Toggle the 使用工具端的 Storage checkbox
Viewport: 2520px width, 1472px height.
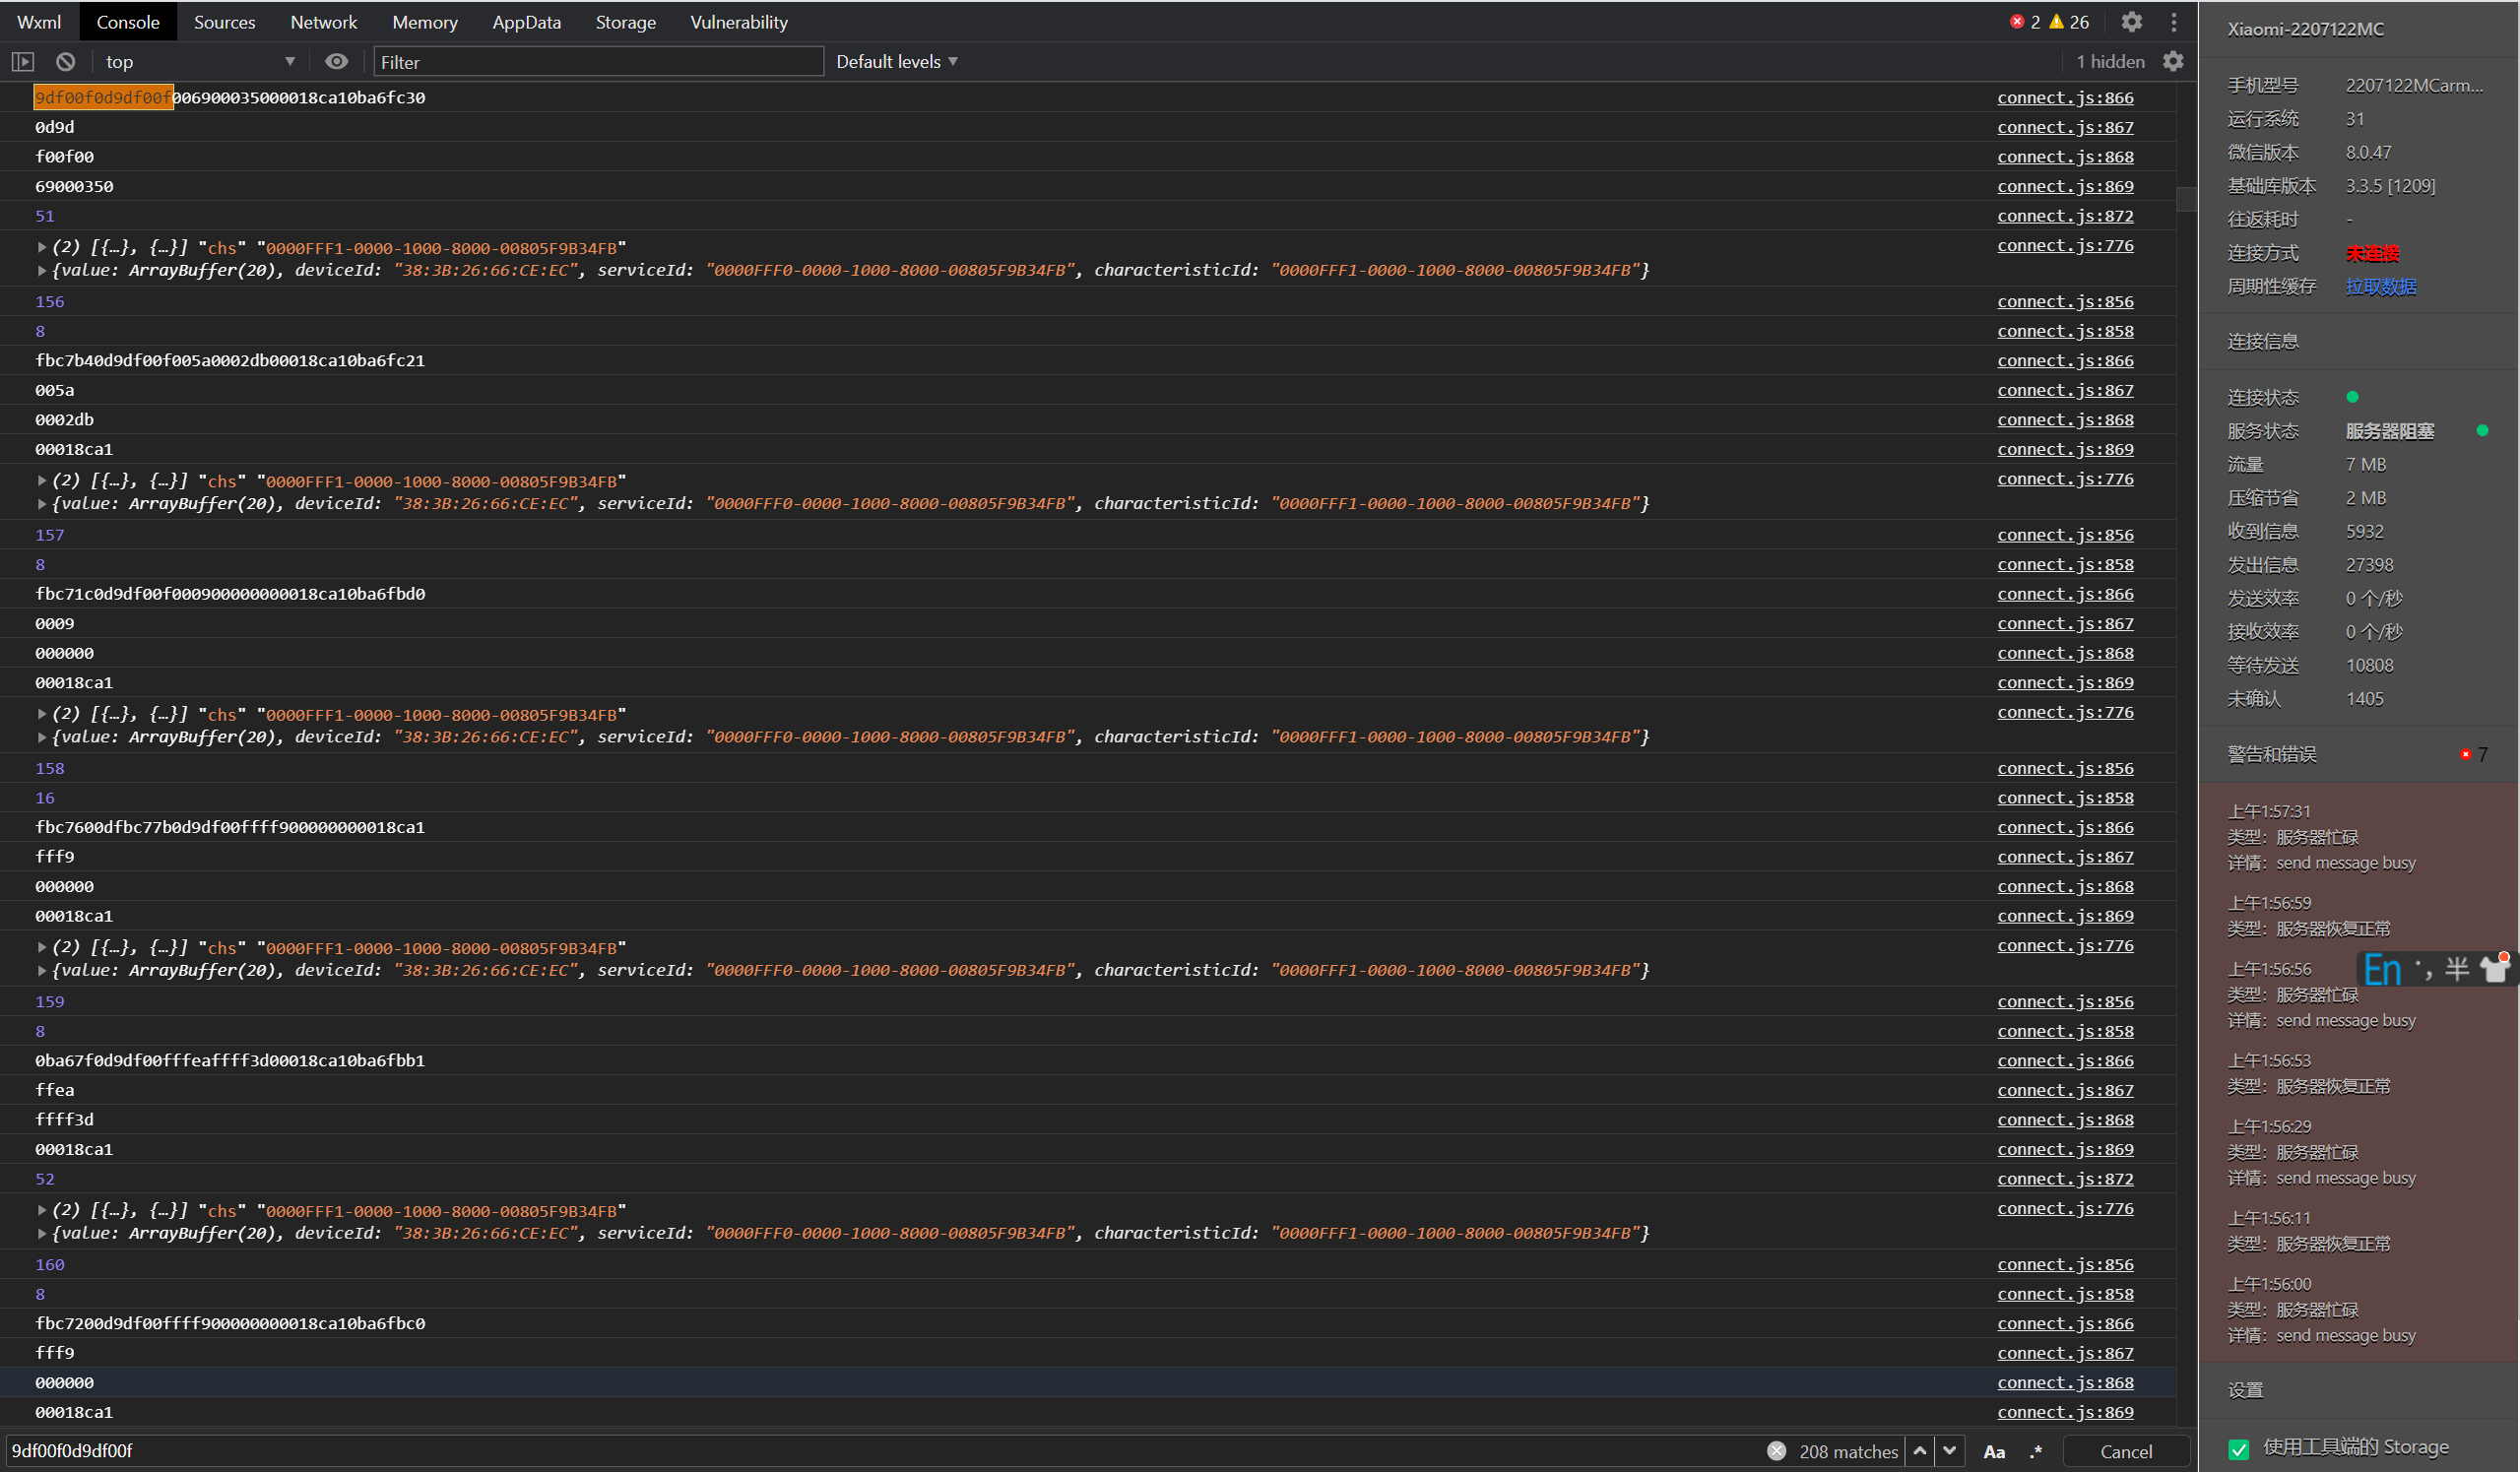point(2239,1449)
